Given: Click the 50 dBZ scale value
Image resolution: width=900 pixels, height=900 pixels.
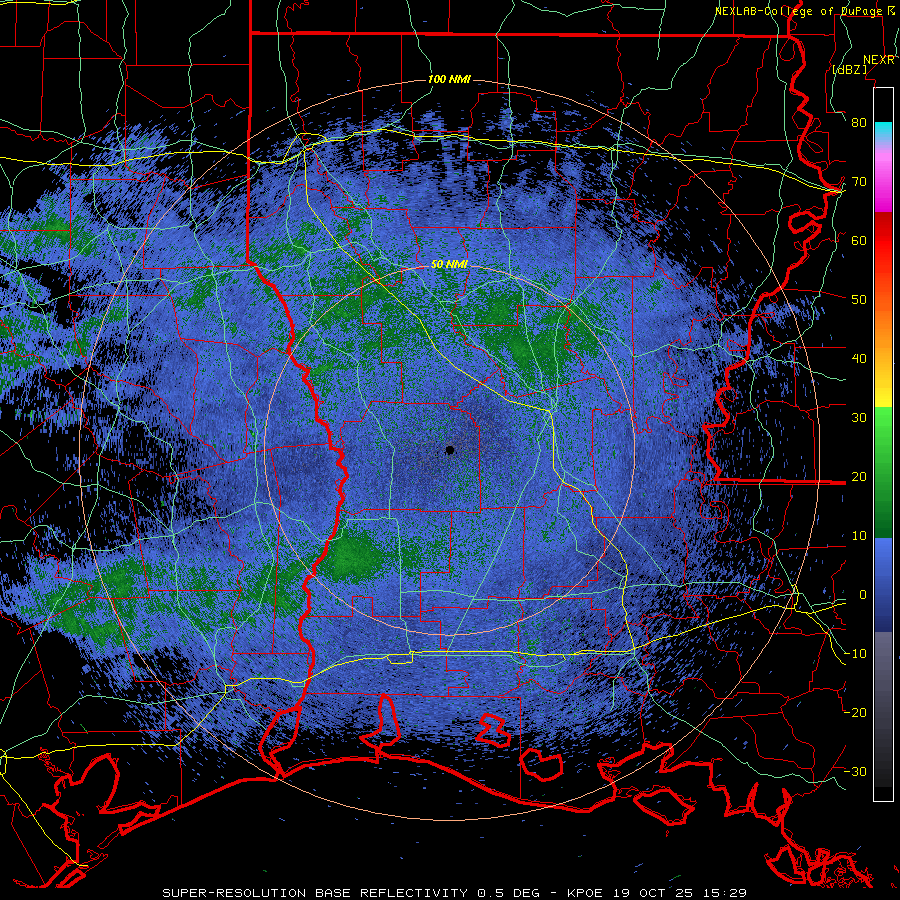Looking at the screenshot, I should (859, 300).
